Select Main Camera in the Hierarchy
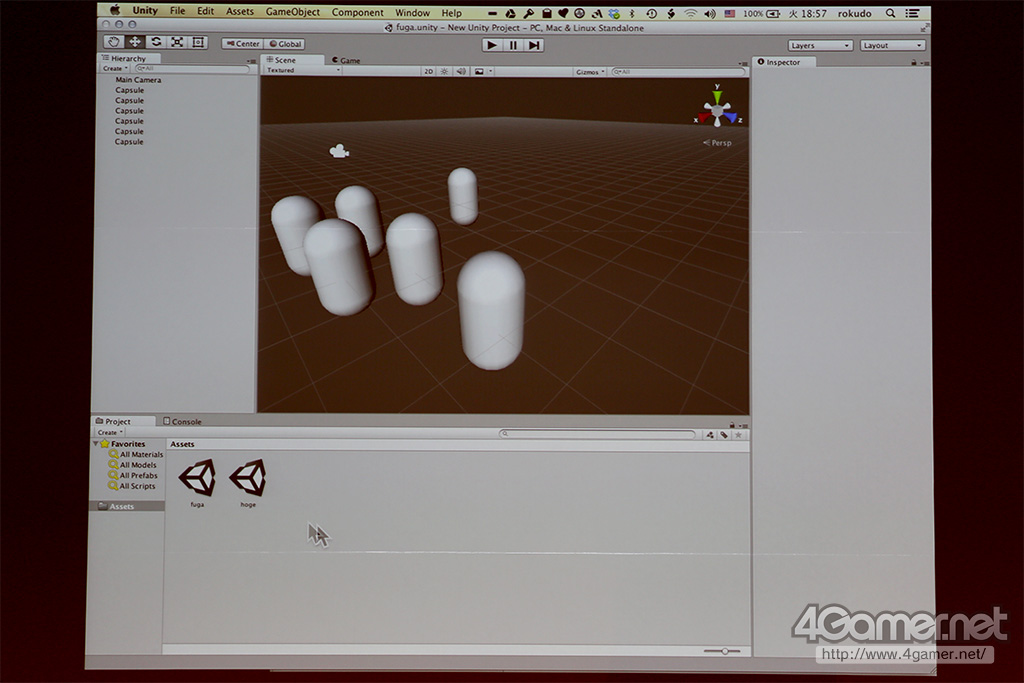Image resolution: width=1024 pixels, height=683 pixels. coord(138,80)
